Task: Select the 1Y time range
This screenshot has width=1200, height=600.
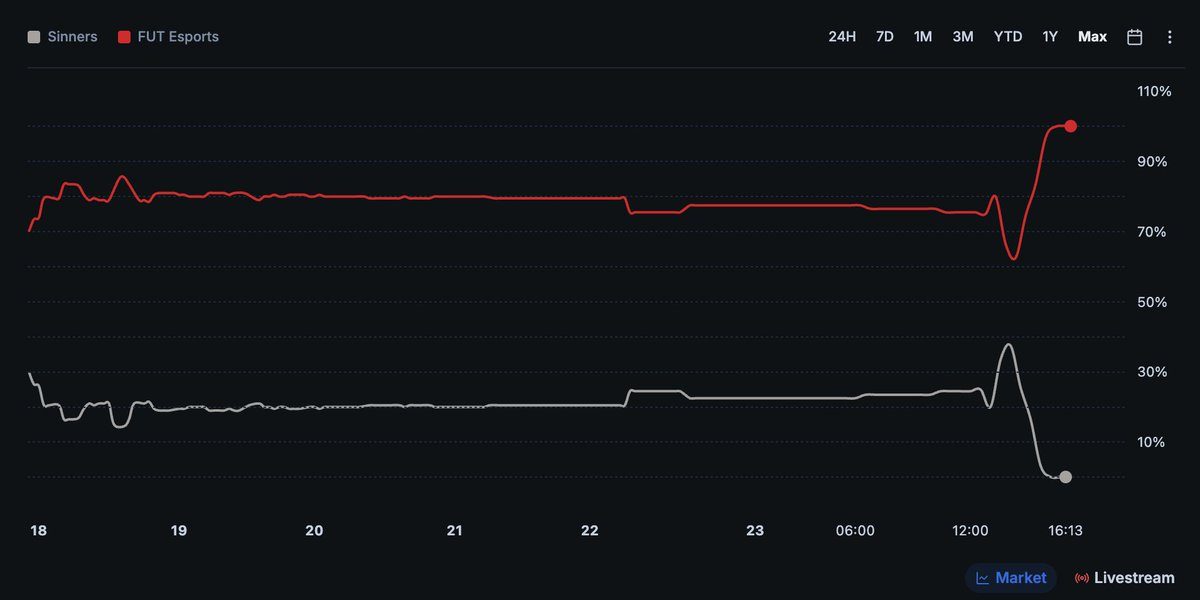Action: [x=1050, y=37]
